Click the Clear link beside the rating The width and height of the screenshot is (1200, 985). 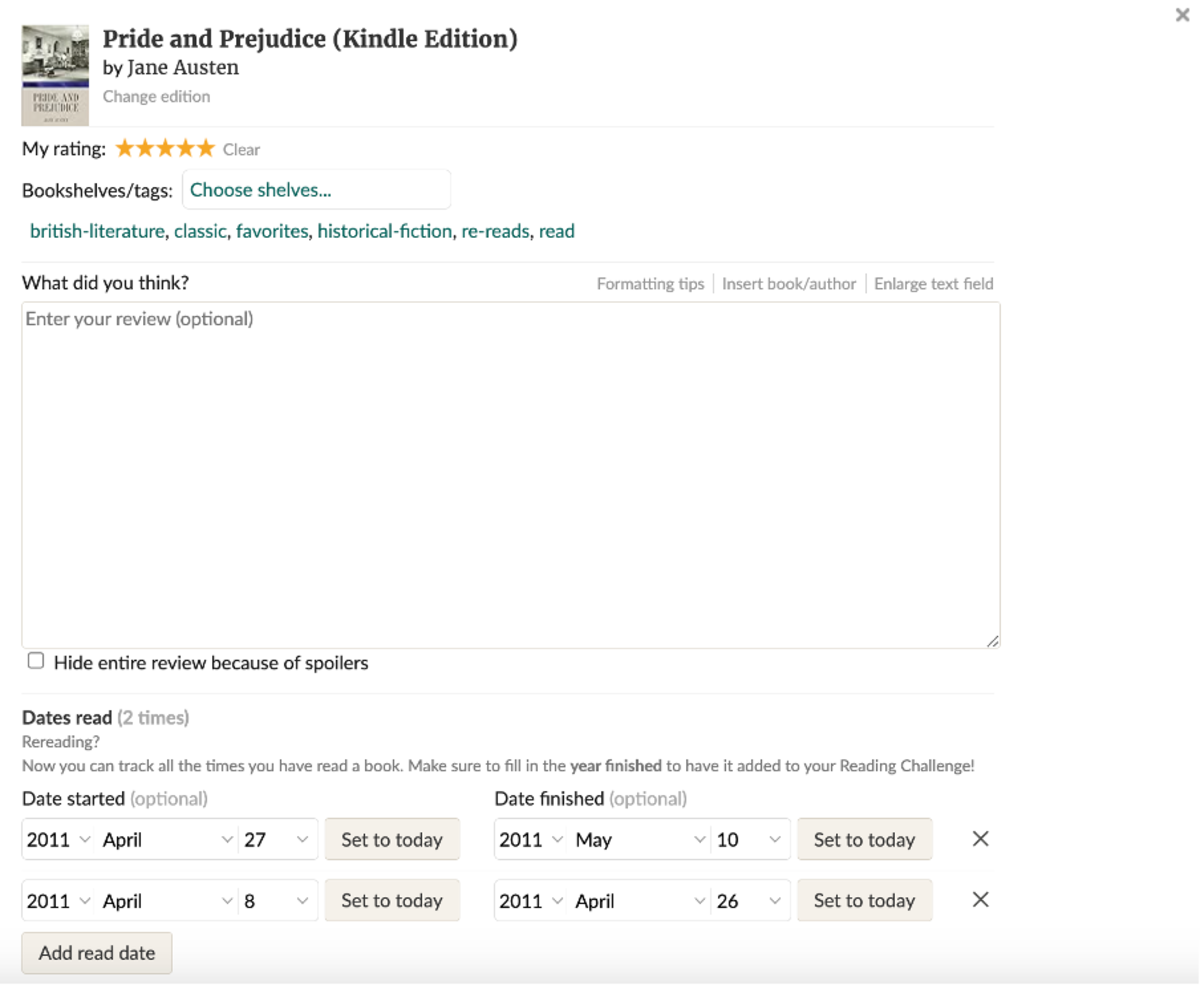pos(241,149)
